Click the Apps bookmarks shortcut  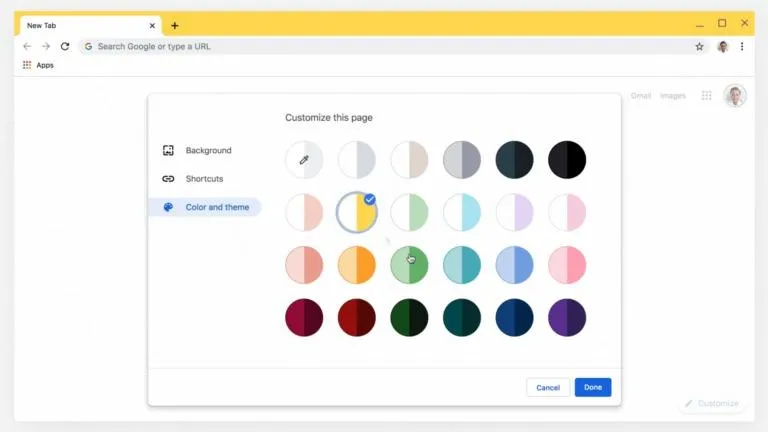(38, 65)
